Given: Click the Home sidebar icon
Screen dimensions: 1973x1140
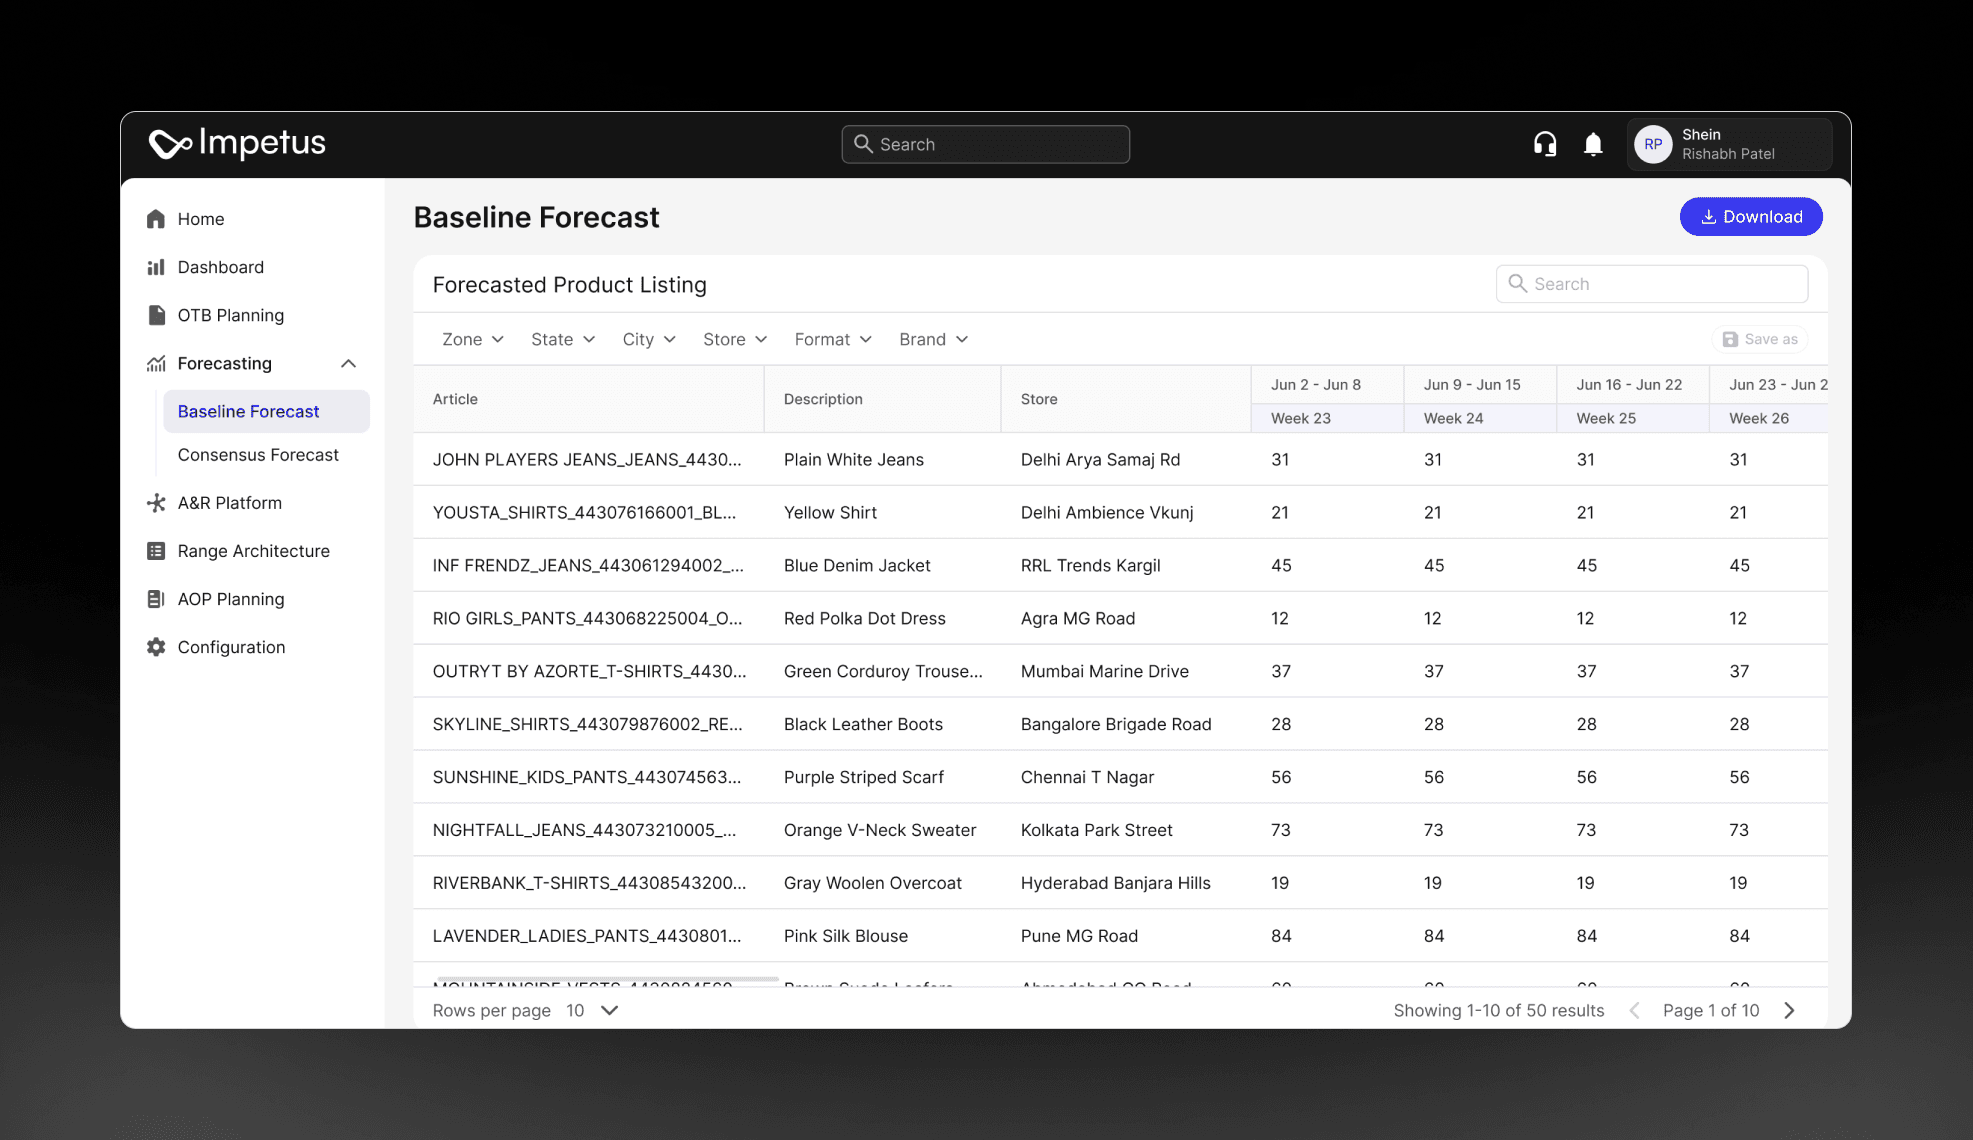Looking at the screenshot, I should click(x=156, y=219).
